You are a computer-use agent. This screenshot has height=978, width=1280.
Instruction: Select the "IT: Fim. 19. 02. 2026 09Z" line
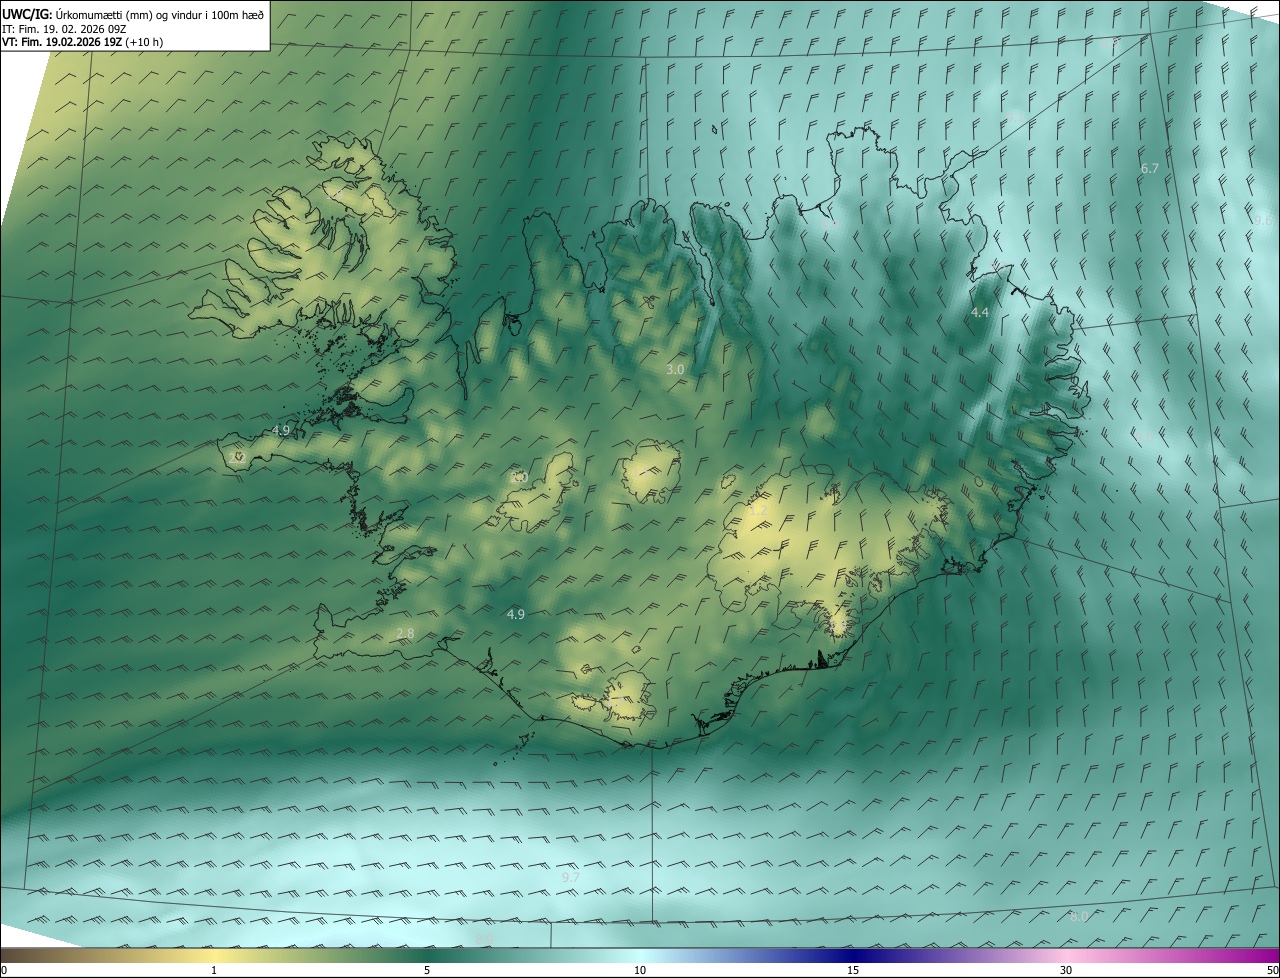[64, 29]
